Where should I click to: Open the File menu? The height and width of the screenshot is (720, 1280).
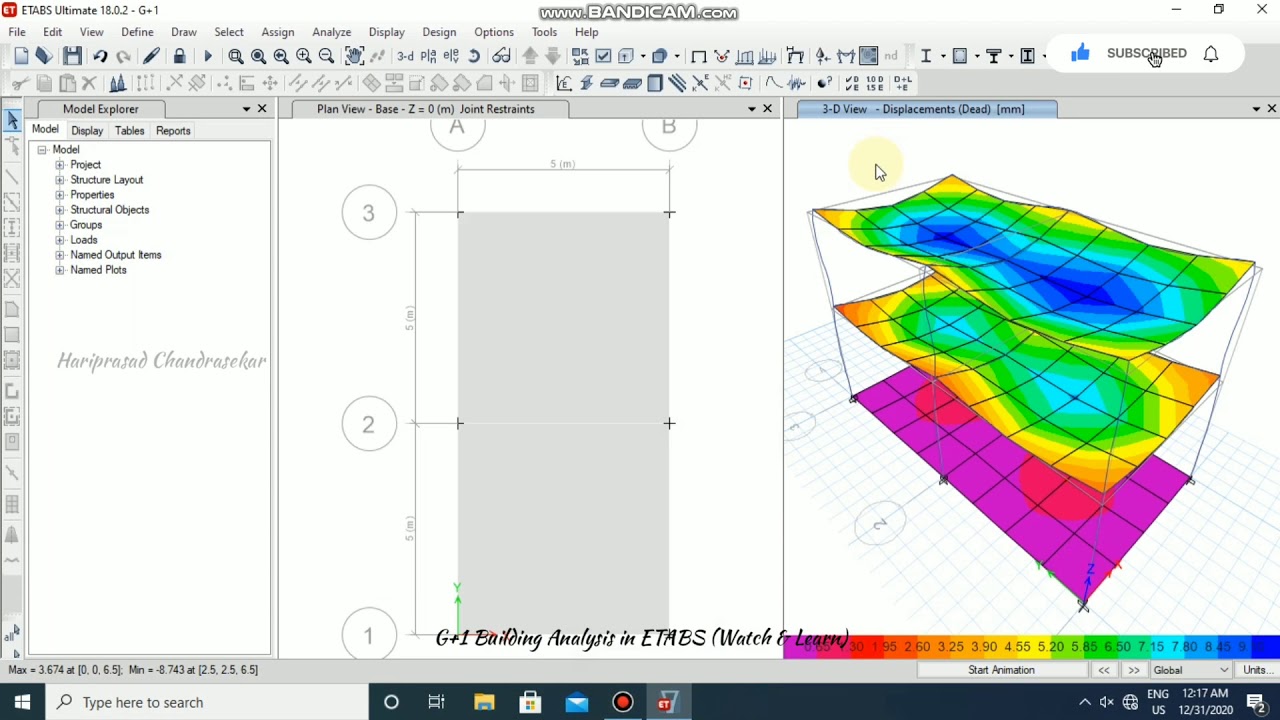tap(17, 32)
